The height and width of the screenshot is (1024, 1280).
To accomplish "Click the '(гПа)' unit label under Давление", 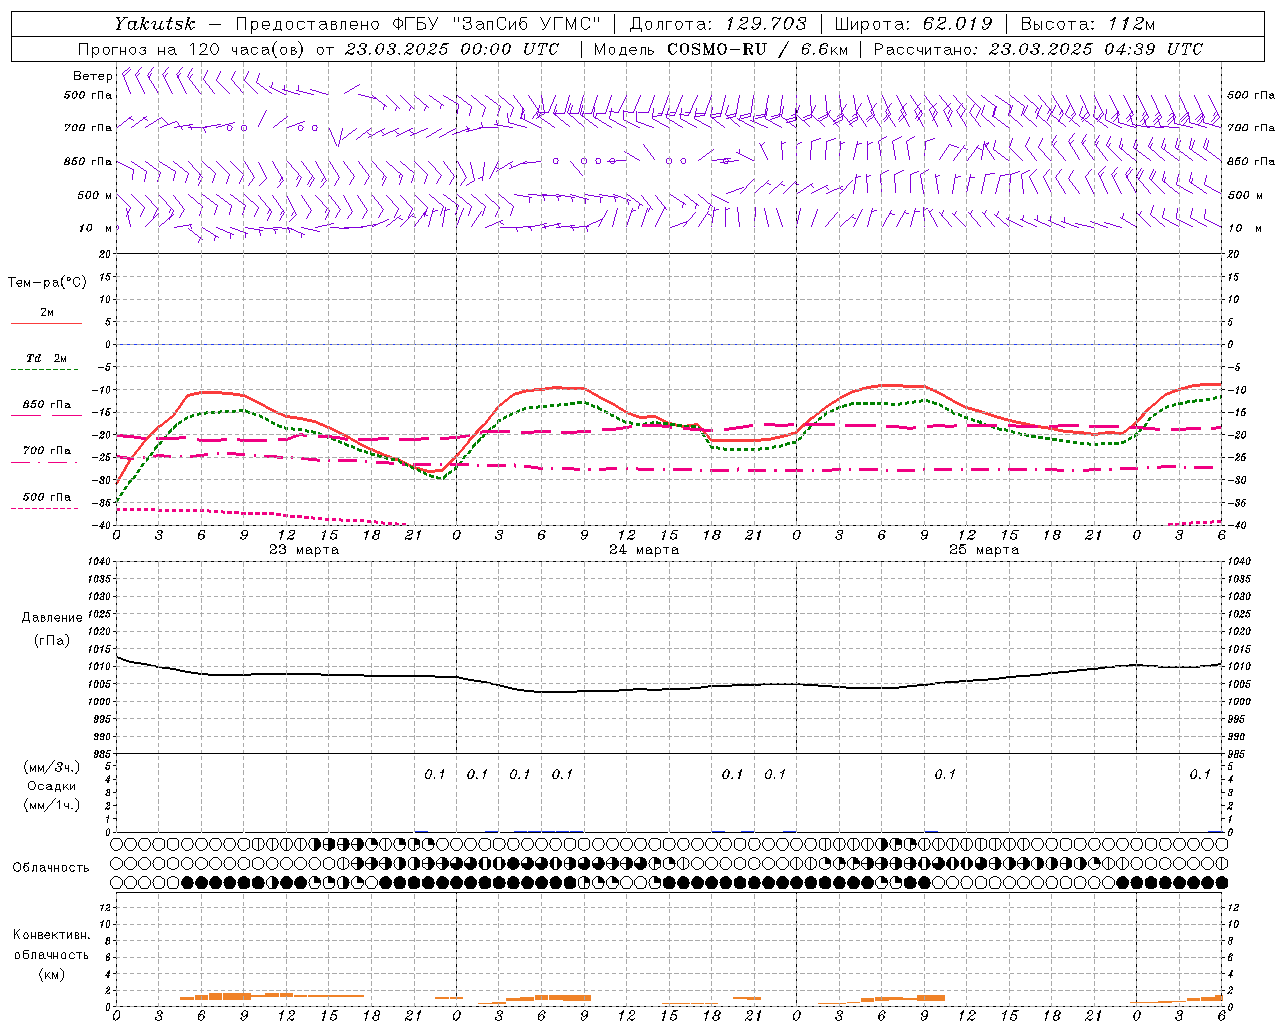I will click(52, 641).
